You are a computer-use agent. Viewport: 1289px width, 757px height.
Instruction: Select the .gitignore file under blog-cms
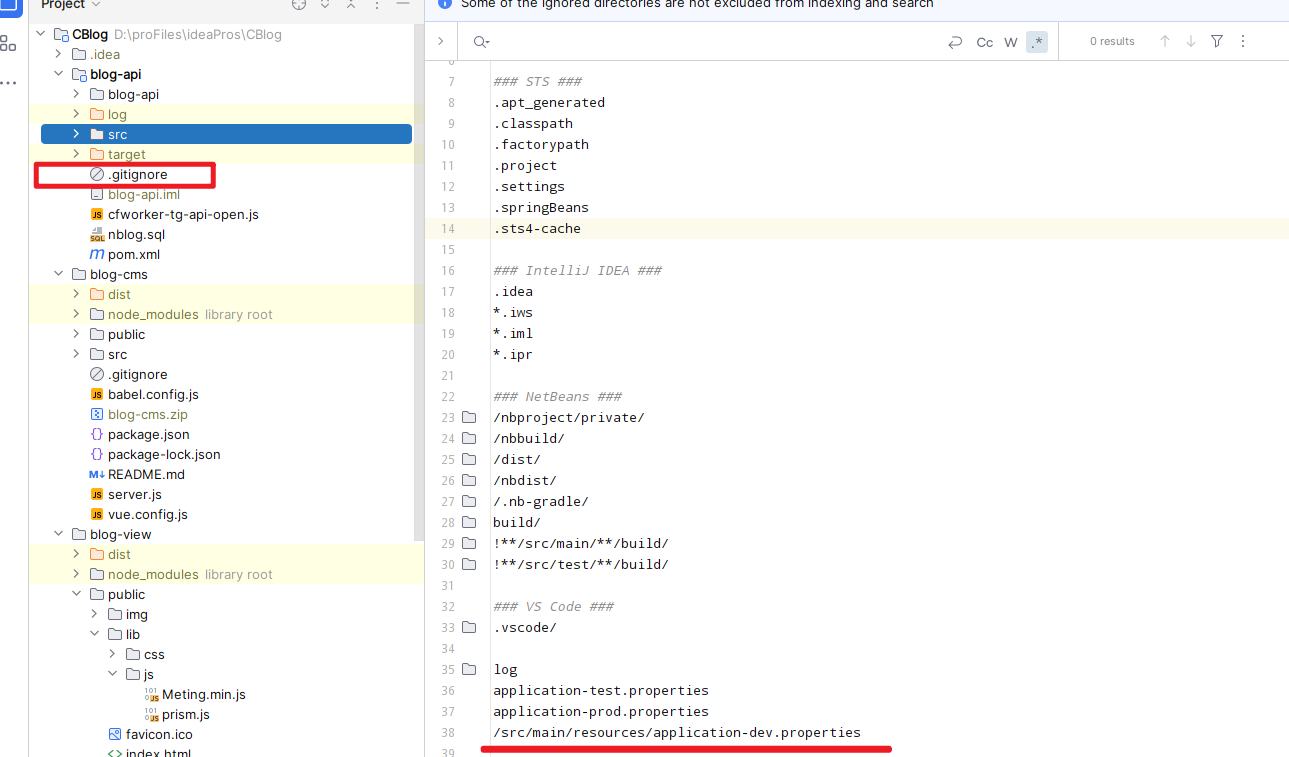[138, 374]
